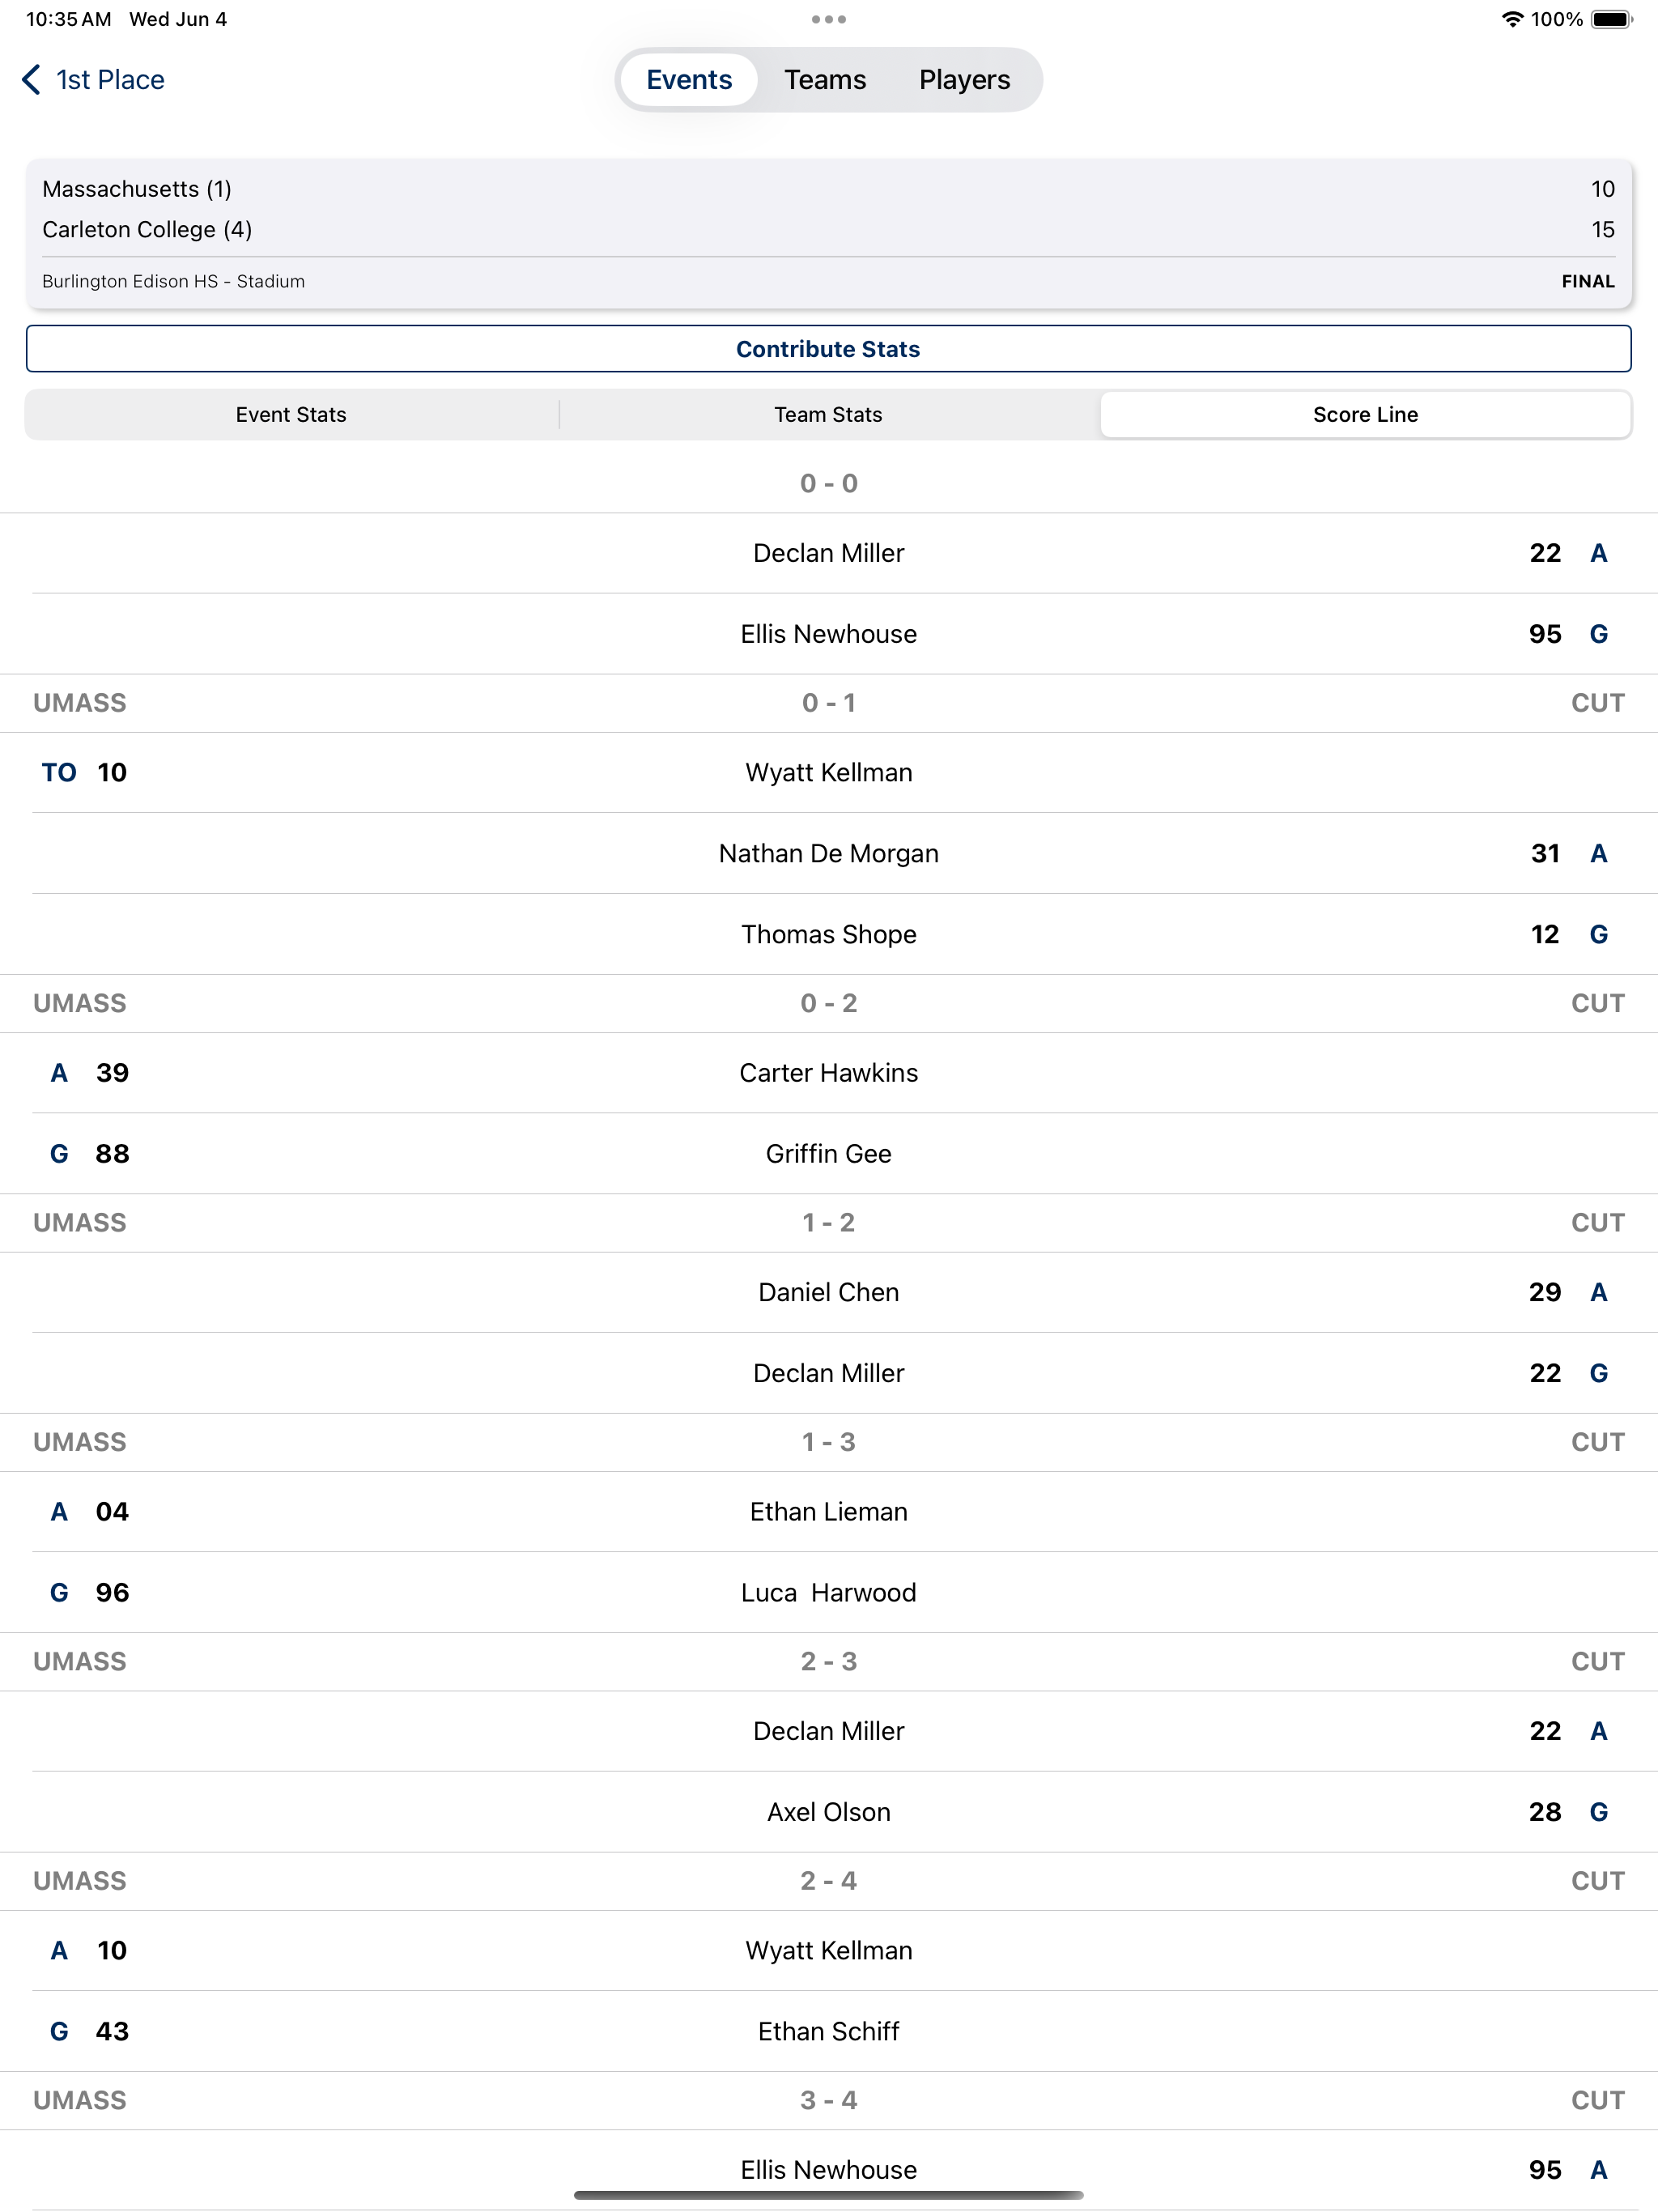Image resolution: width=1658 pixels, height=2212 pixels.
Task: Switch to the Teams segment
Action: pos(825,80)
